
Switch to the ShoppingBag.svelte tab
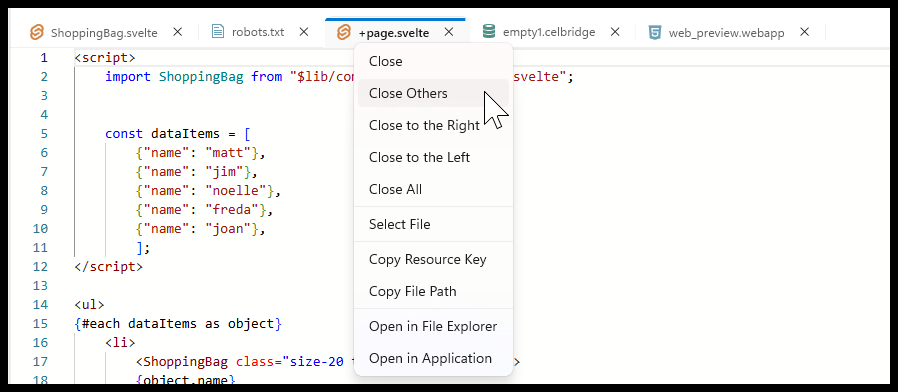104,33
